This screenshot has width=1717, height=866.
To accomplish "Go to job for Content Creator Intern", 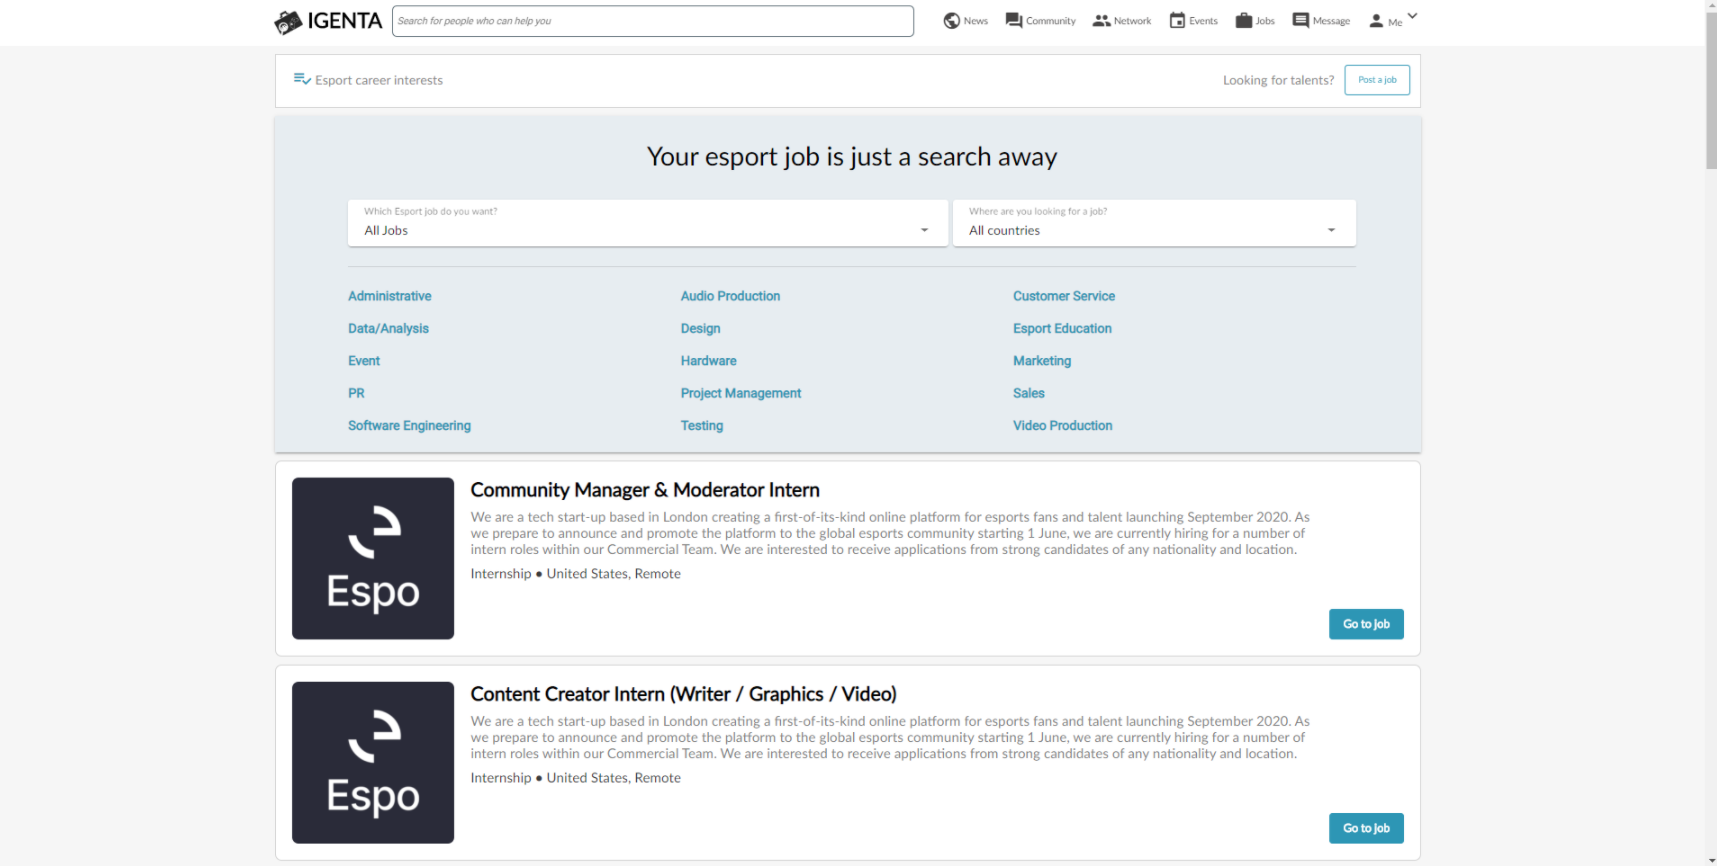I will 1365,828.
